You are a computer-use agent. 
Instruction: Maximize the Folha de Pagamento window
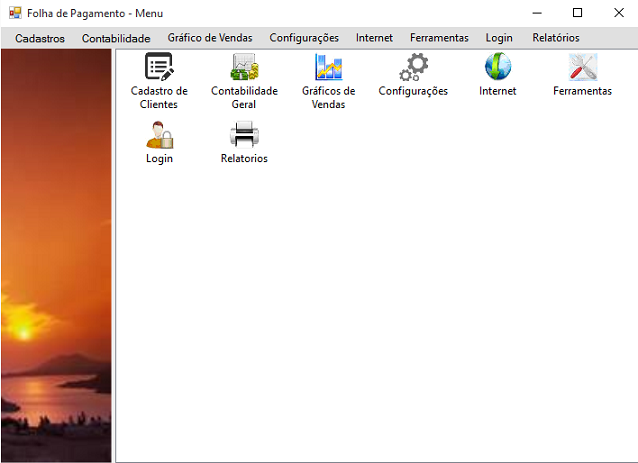(x=577, y=13)
